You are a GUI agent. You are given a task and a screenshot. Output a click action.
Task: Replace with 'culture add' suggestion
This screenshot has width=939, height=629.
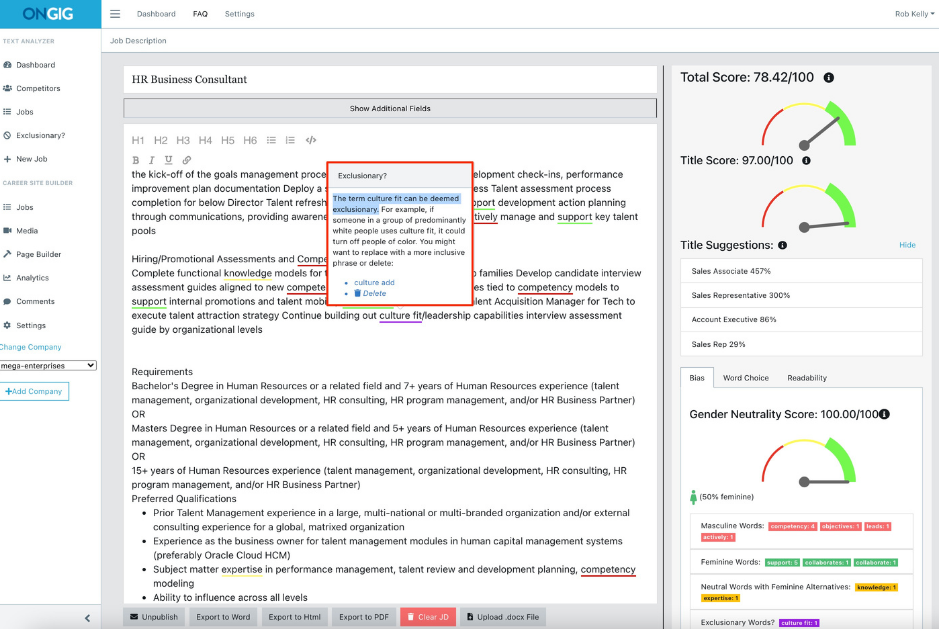click(374, 282)
